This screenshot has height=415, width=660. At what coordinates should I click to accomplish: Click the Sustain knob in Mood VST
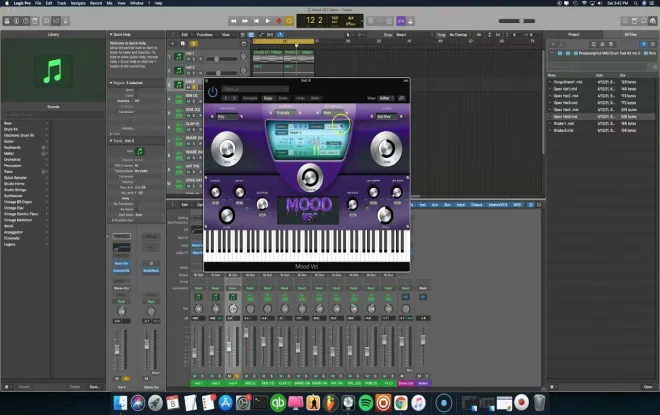tap(262, 205)
